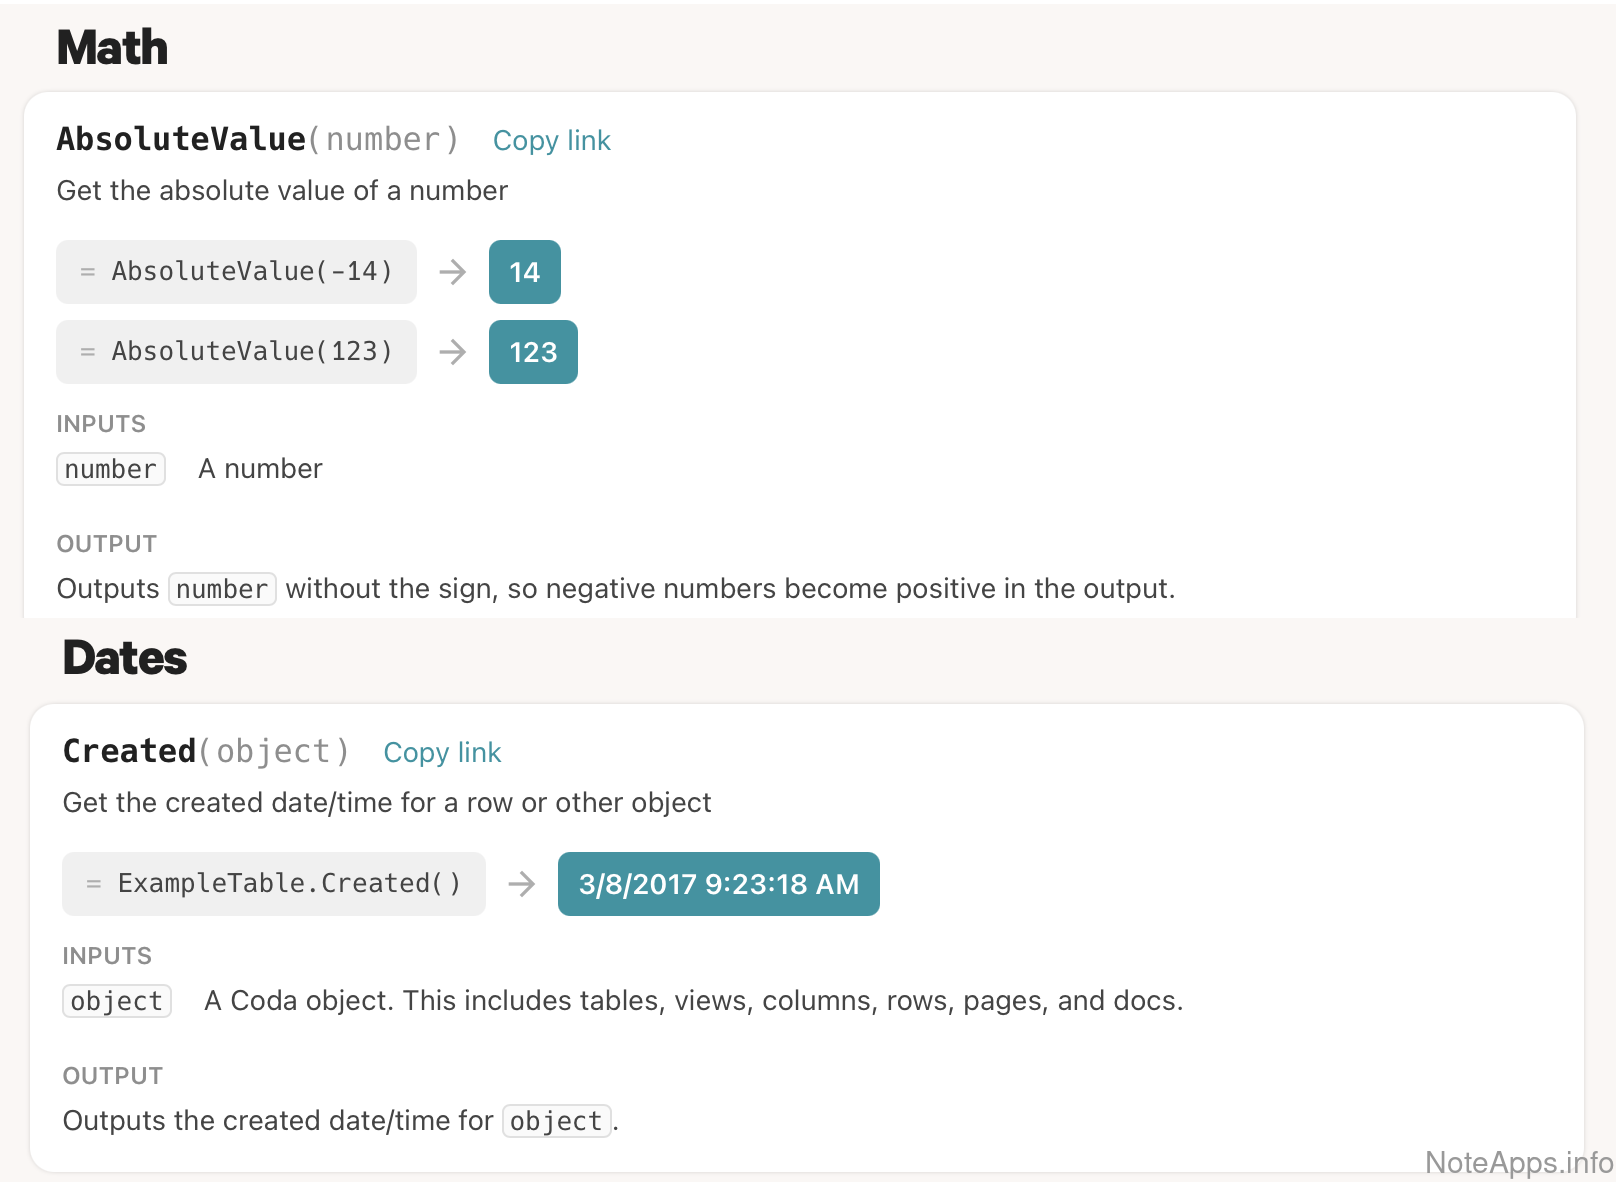Click the 3/8/2017 9:23:18 AM result chip
1616x1182 pixels.
(x=719, y=884)
